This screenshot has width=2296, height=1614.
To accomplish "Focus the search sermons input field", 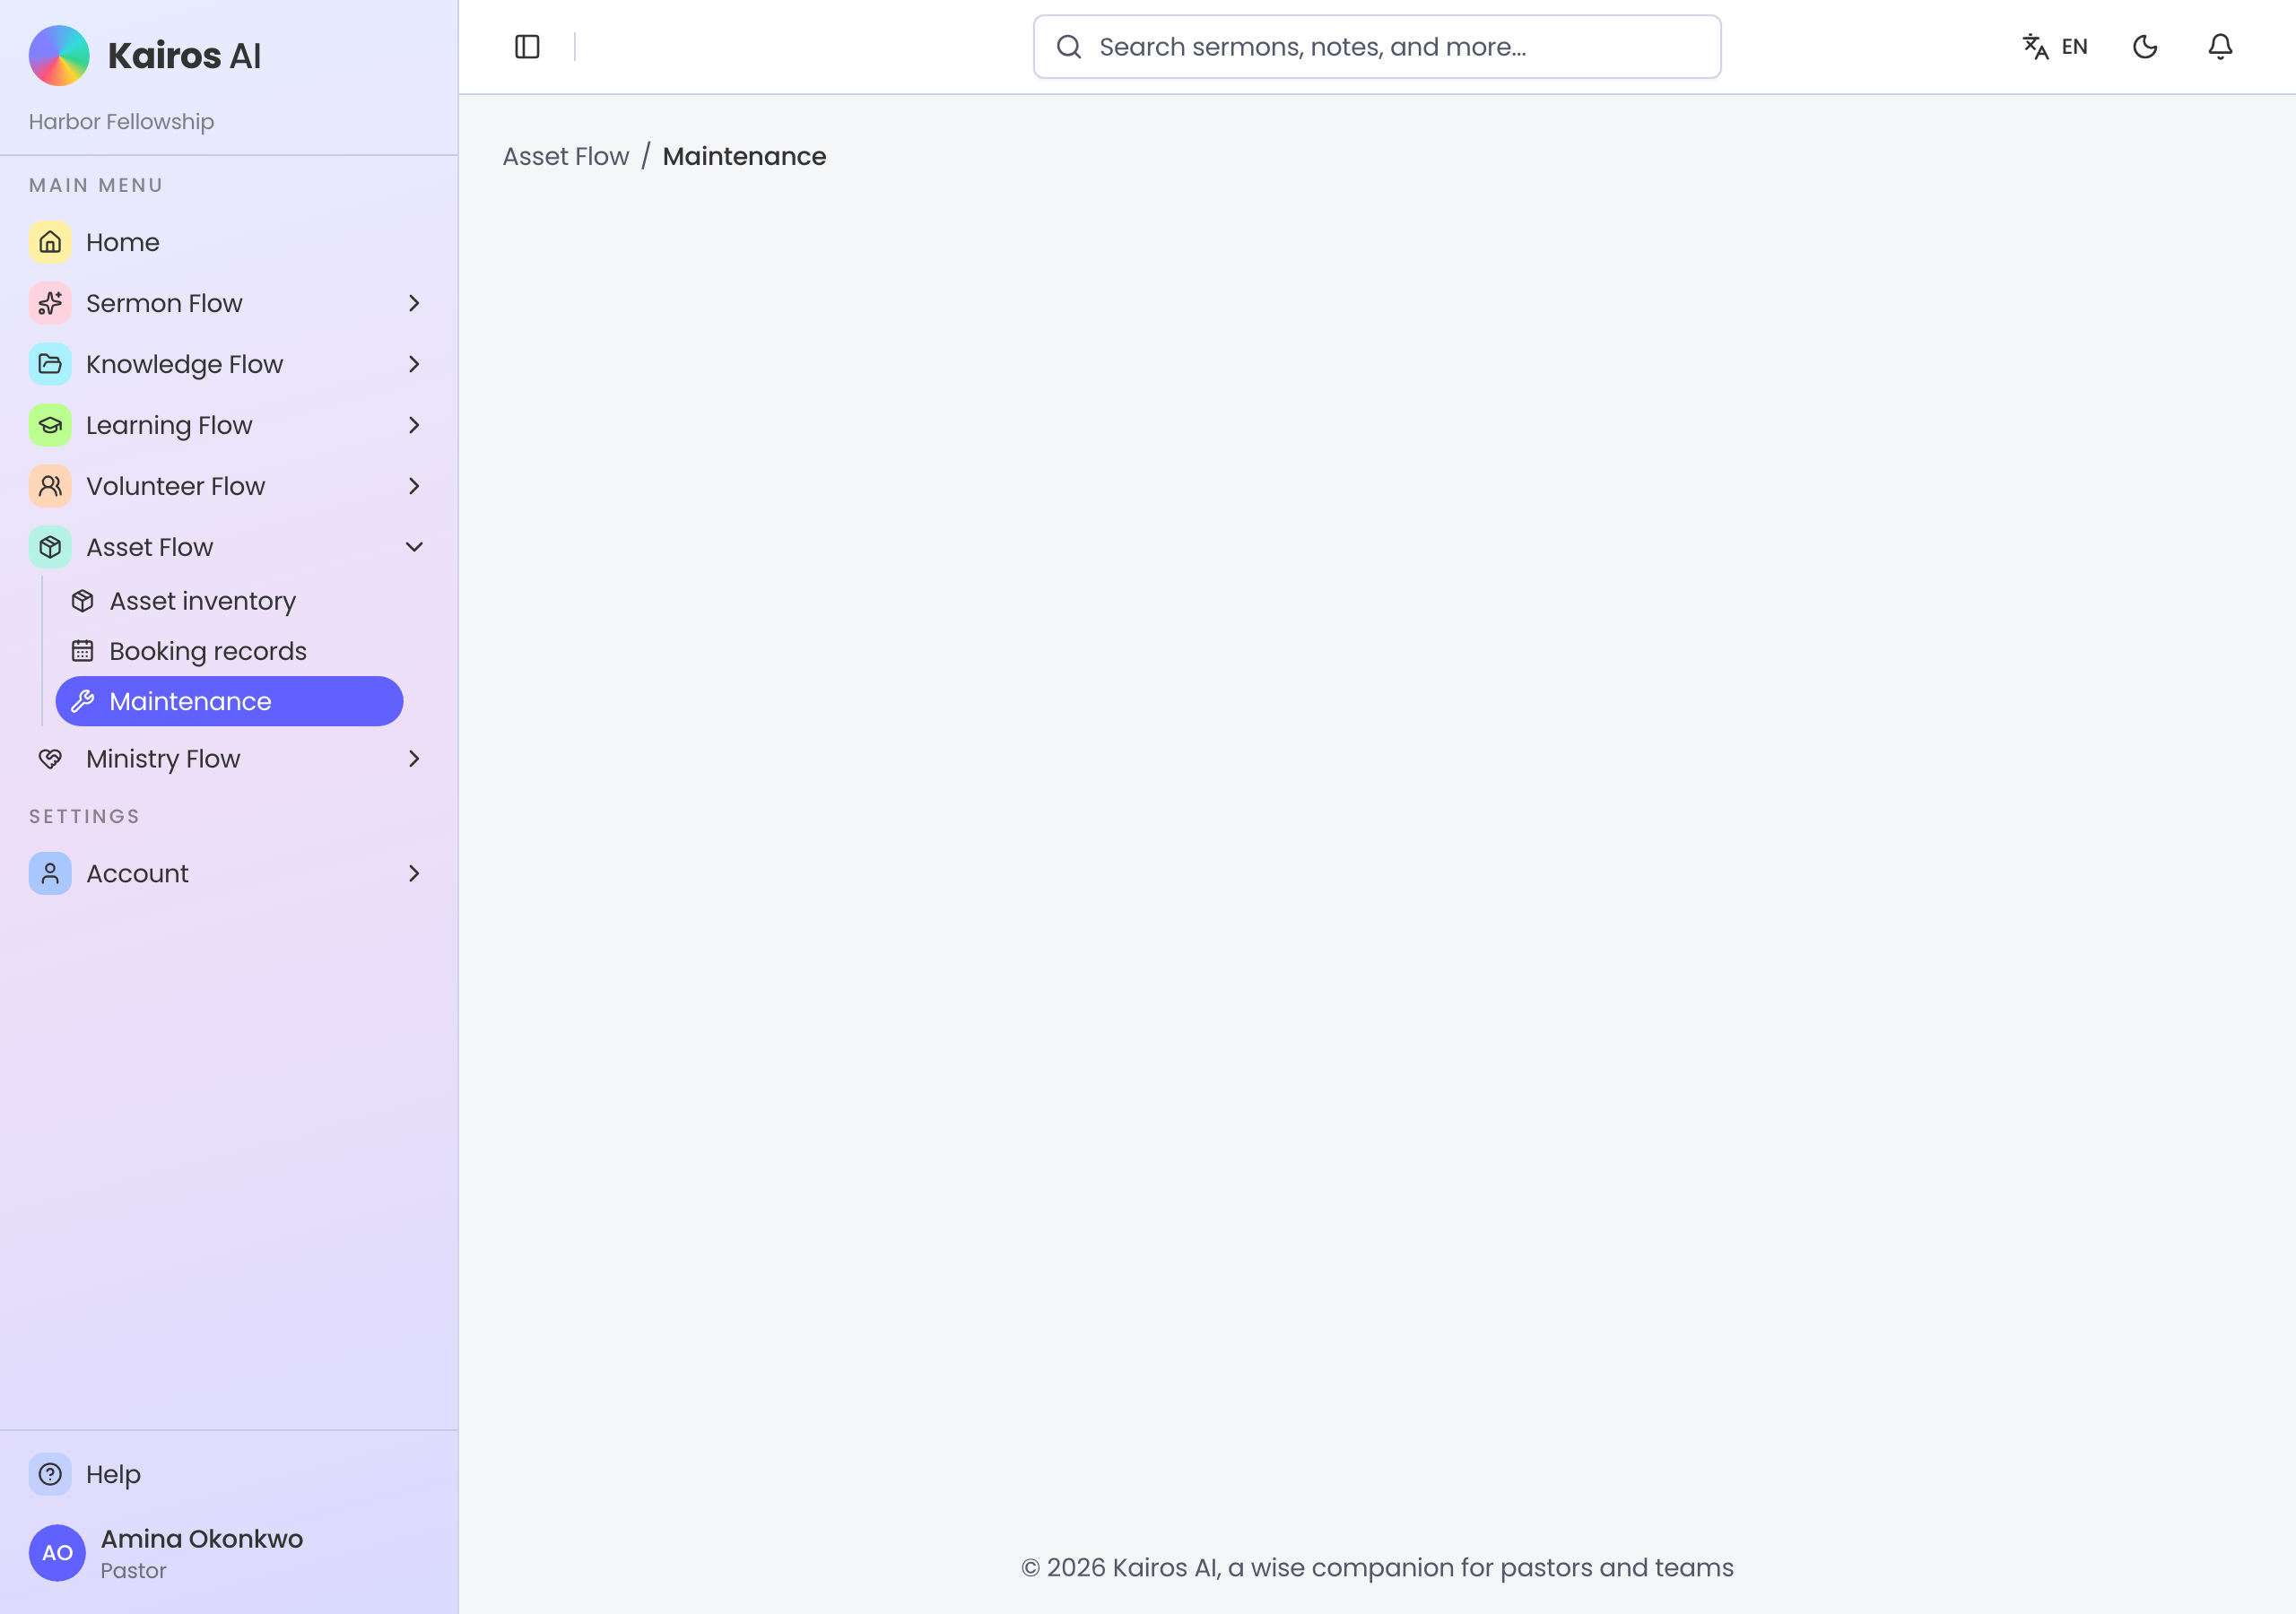I will click(x=1377, y=47).
